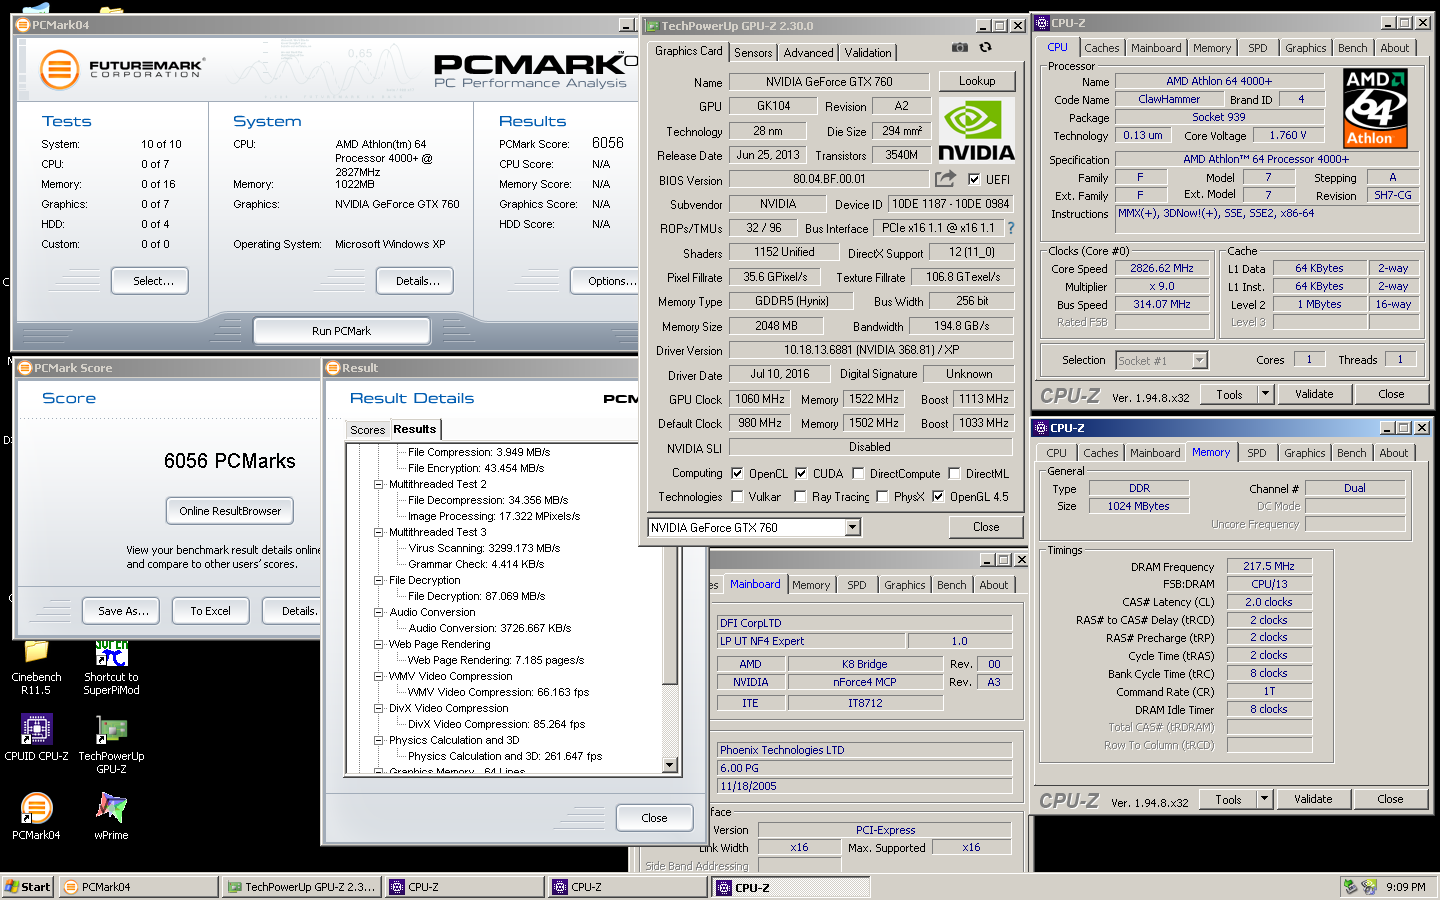Open the PCMark04 desktop icon
The width and height of the screenshot is (1440, 900).
pyautogui.click(x=36, y=816)
